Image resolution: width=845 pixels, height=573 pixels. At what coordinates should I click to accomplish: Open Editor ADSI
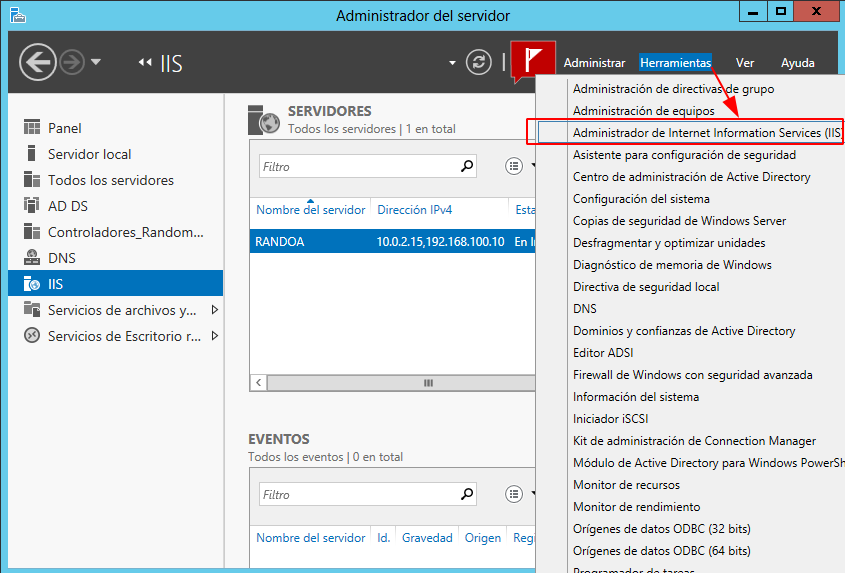coord(603,353)
